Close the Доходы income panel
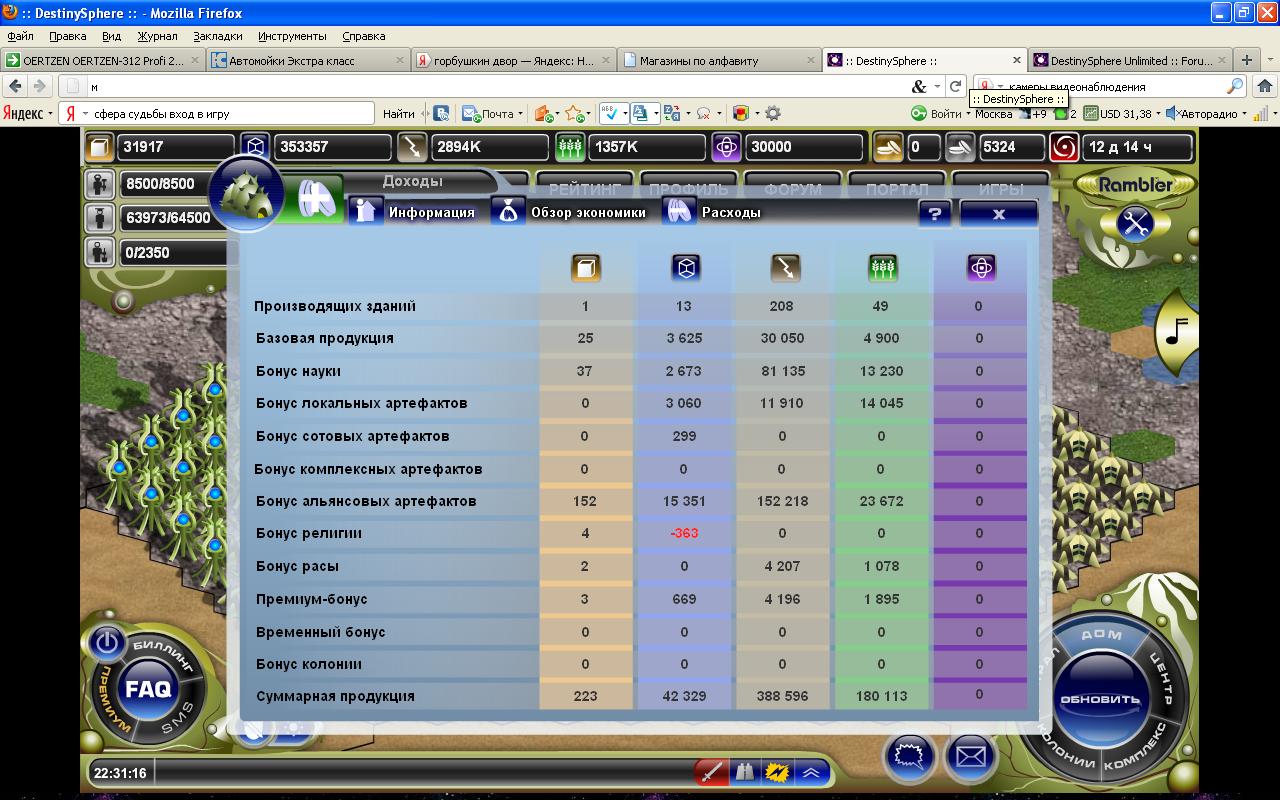The image size is (1280, 800). pos(998,214)
